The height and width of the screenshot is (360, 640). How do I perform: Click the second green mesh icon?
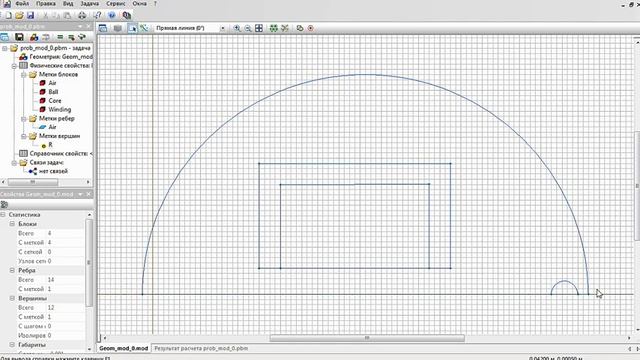285,28
